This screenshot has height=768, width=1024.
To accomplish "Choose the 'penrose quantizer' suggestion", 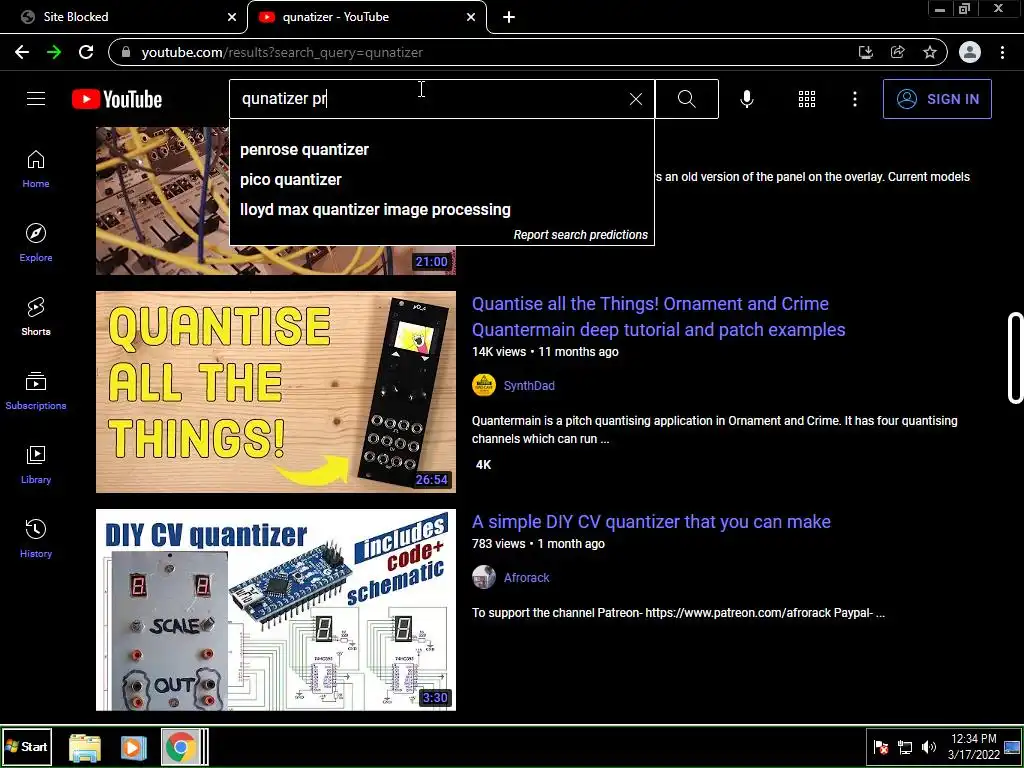I will [441, 150].
